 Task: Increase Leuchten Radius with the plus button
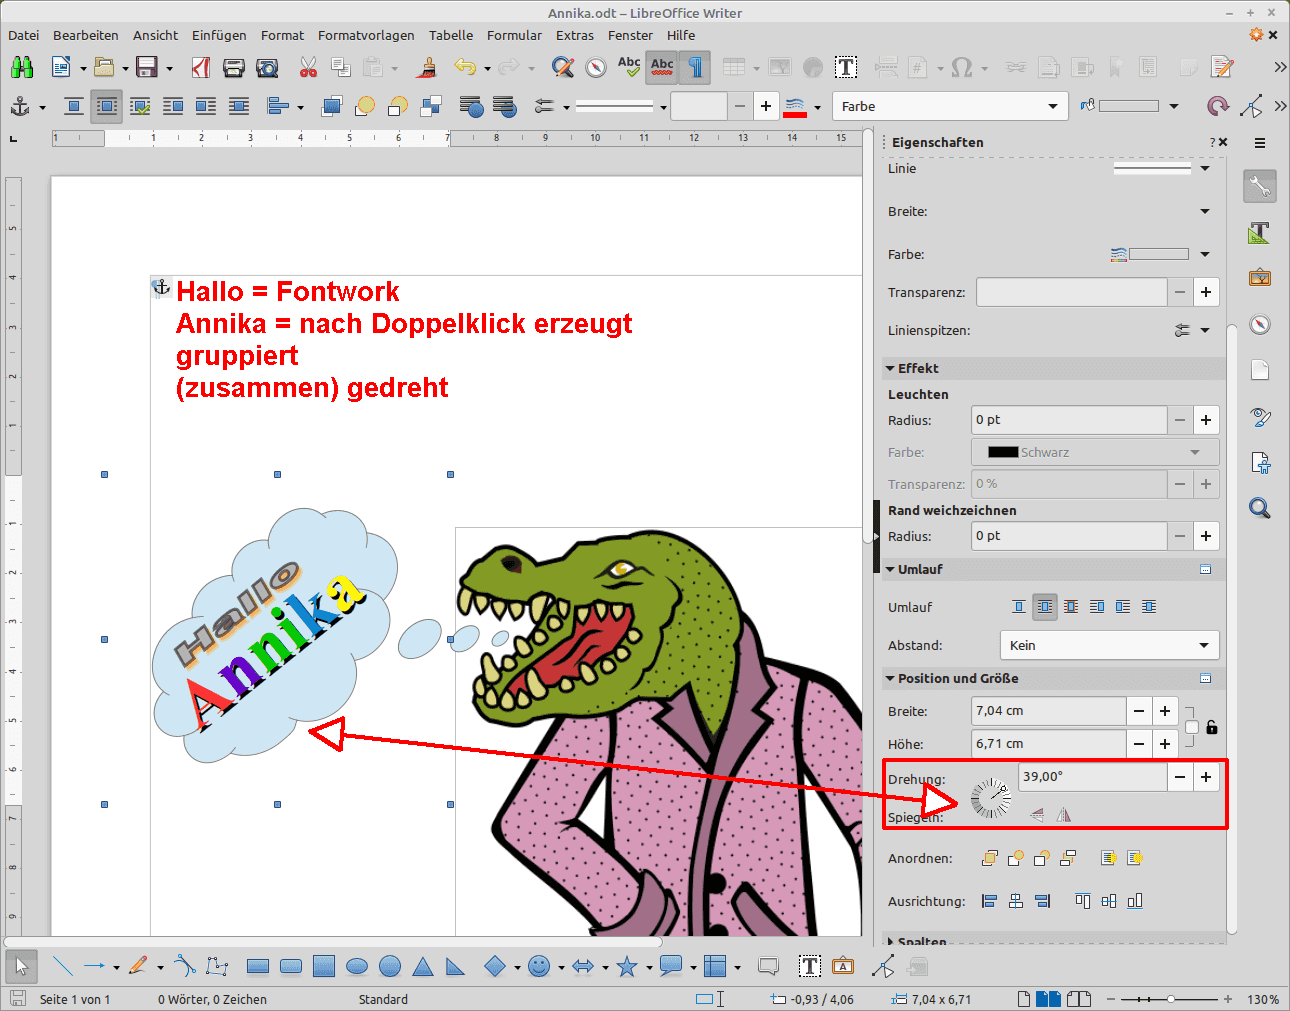[x=1206, y=420]
